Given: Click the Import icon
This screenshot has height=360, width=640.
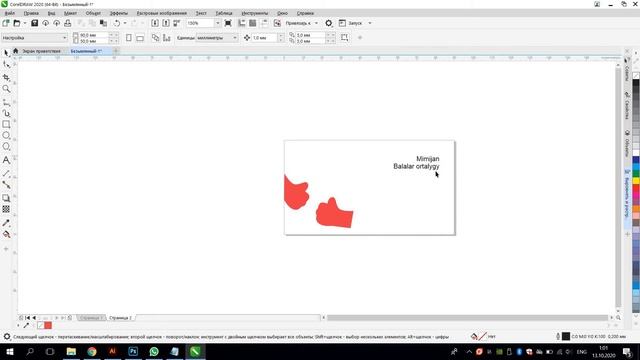Looking at the screenshot, I should pos(155,23).
